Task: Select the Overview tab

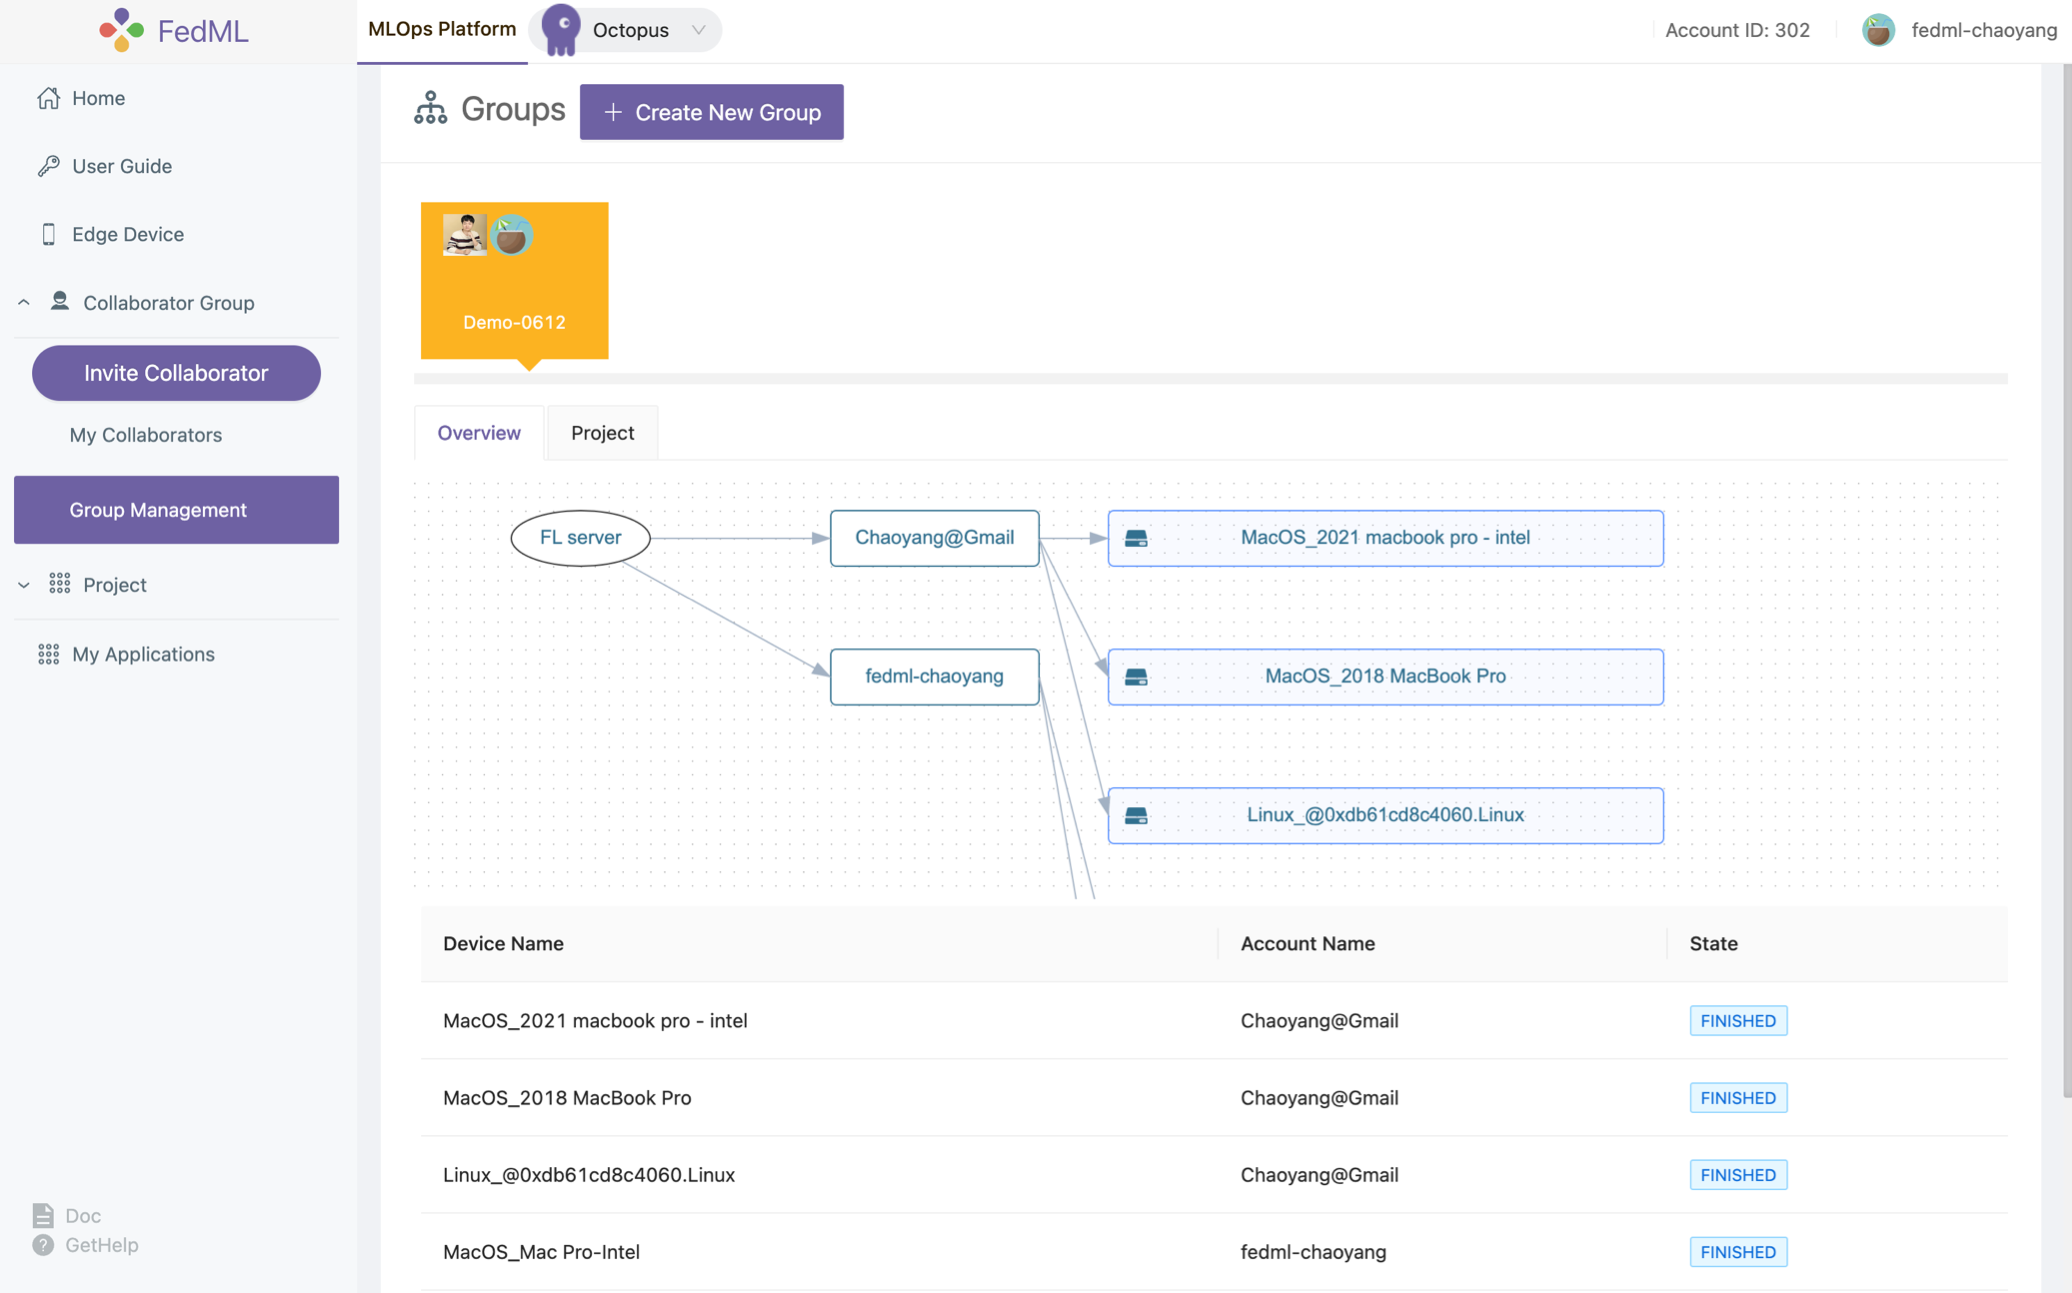Action: (478, 433)
